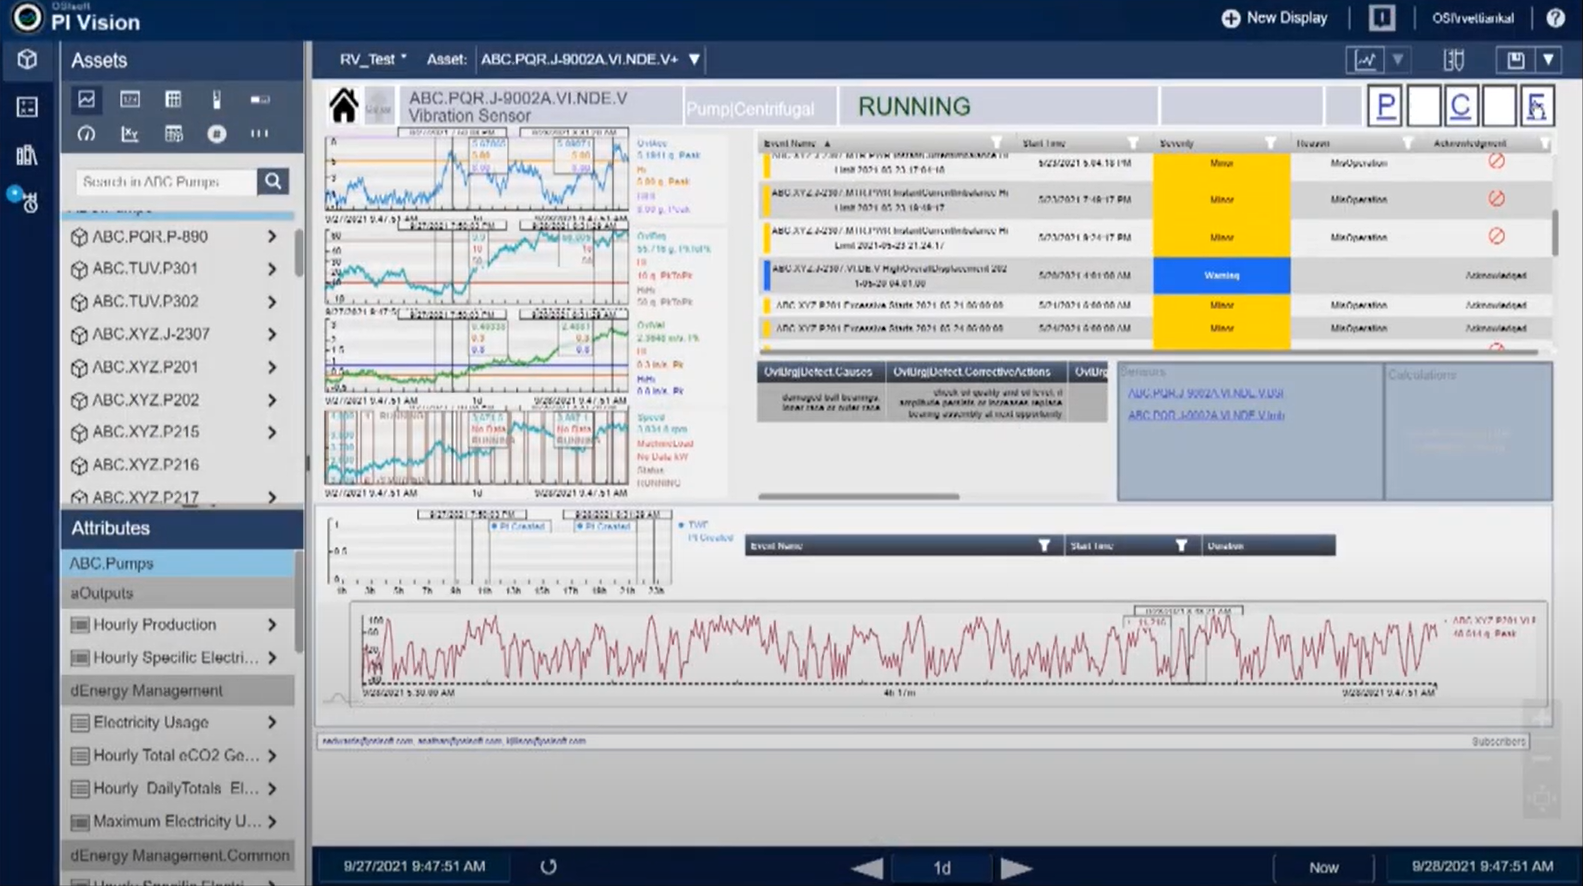This screenshot has height=886, width=1583.
Task: Expand ABC.PQR.P-890 asset
Action: tap(272, 237)
